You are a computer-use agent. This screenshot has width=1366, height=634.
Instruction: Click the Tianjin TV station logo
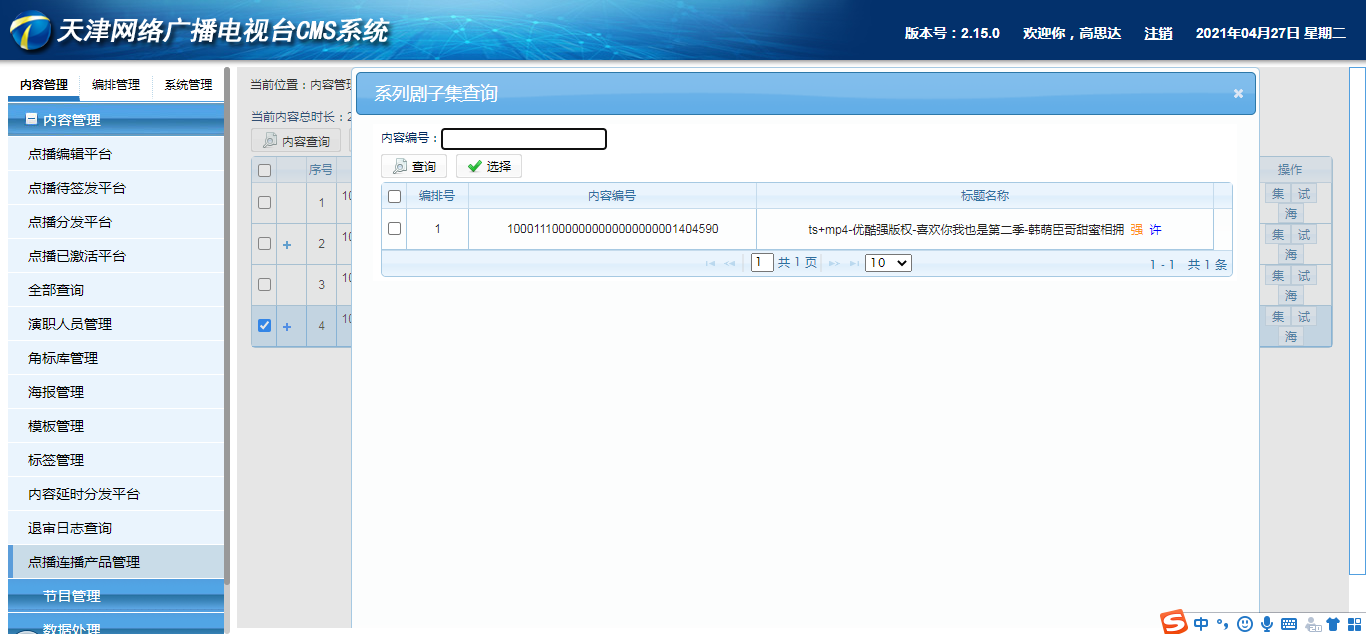tap(30, 31)
